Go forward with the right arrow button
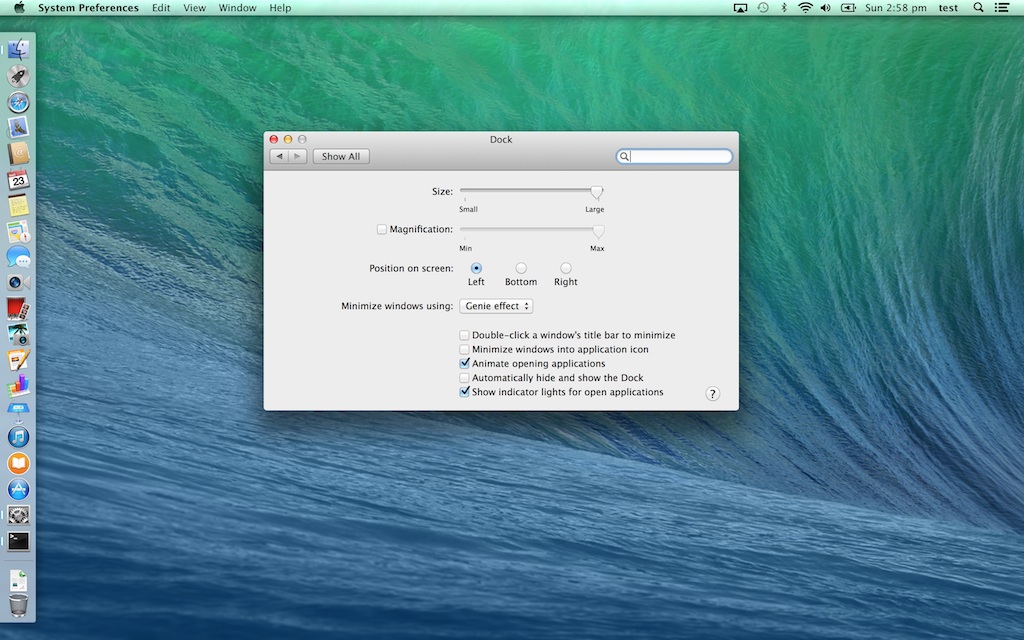1024x640 pixels. (x=298, y=157)
